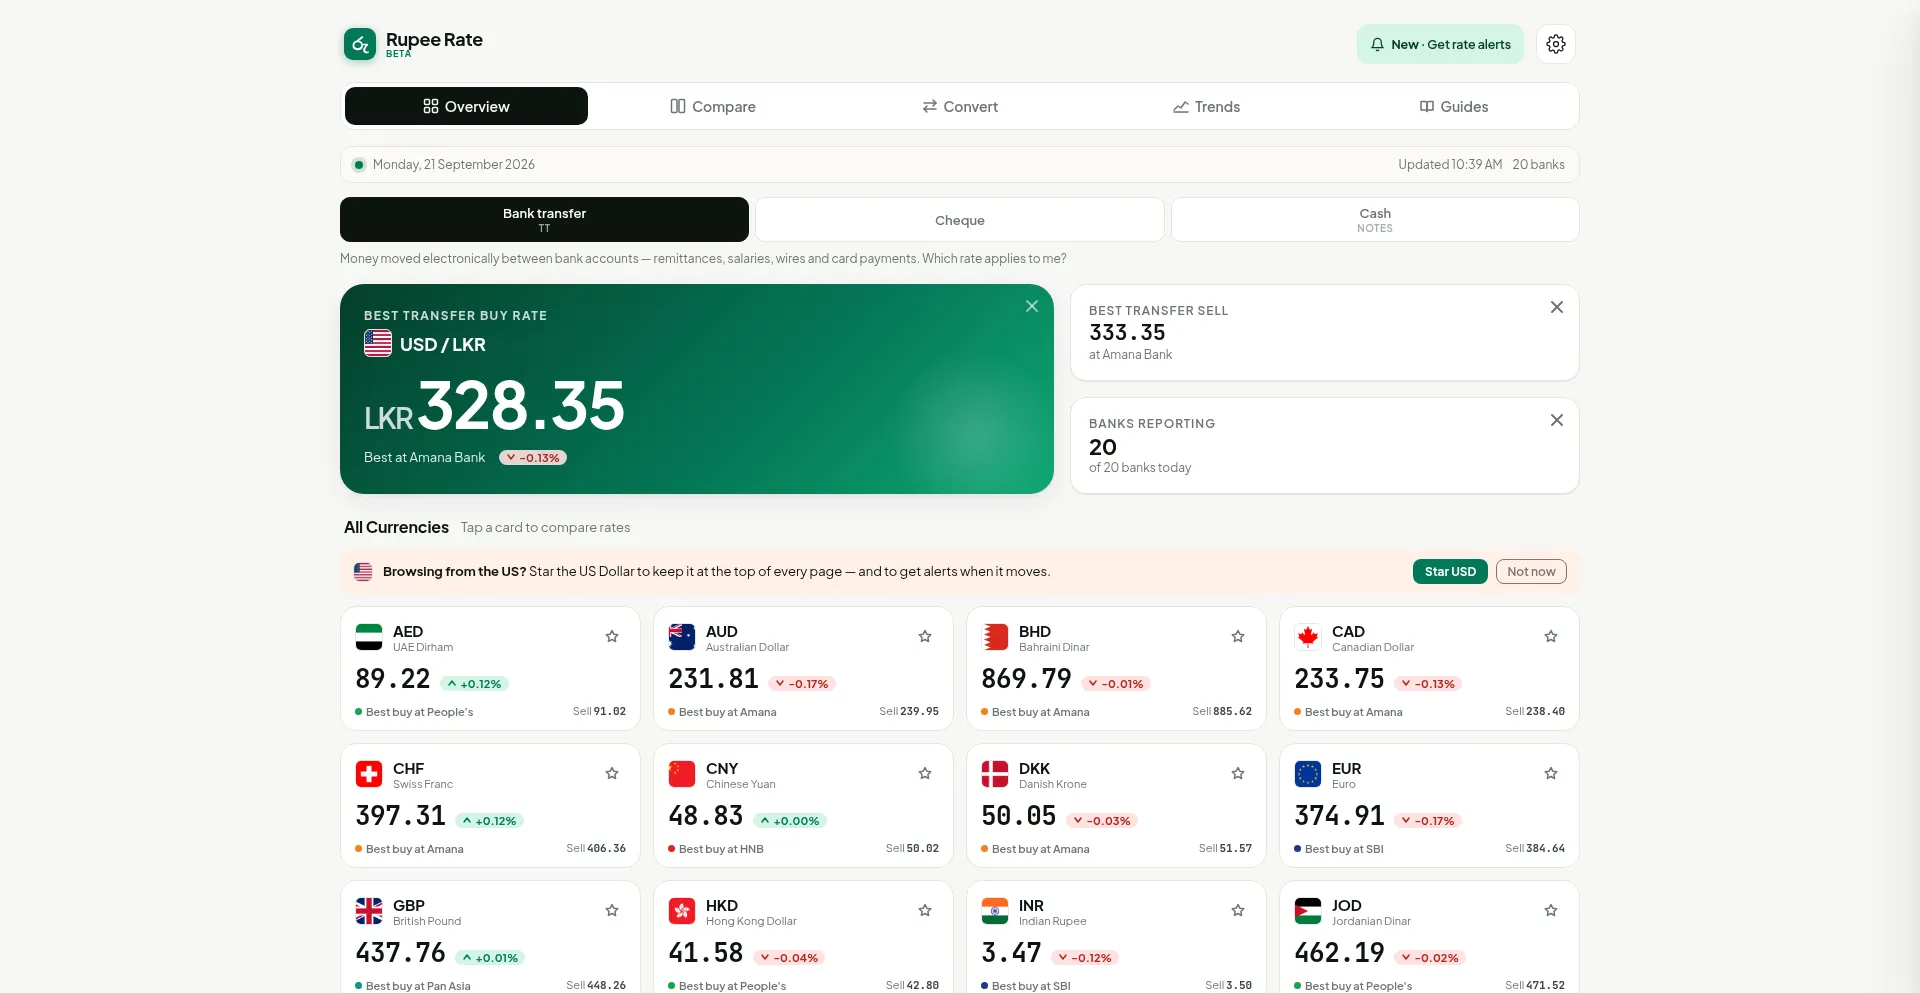Click the Canadian flag on CAD card
The width and height of the screenshot is (1920, 993).
tap(1308, 637)
